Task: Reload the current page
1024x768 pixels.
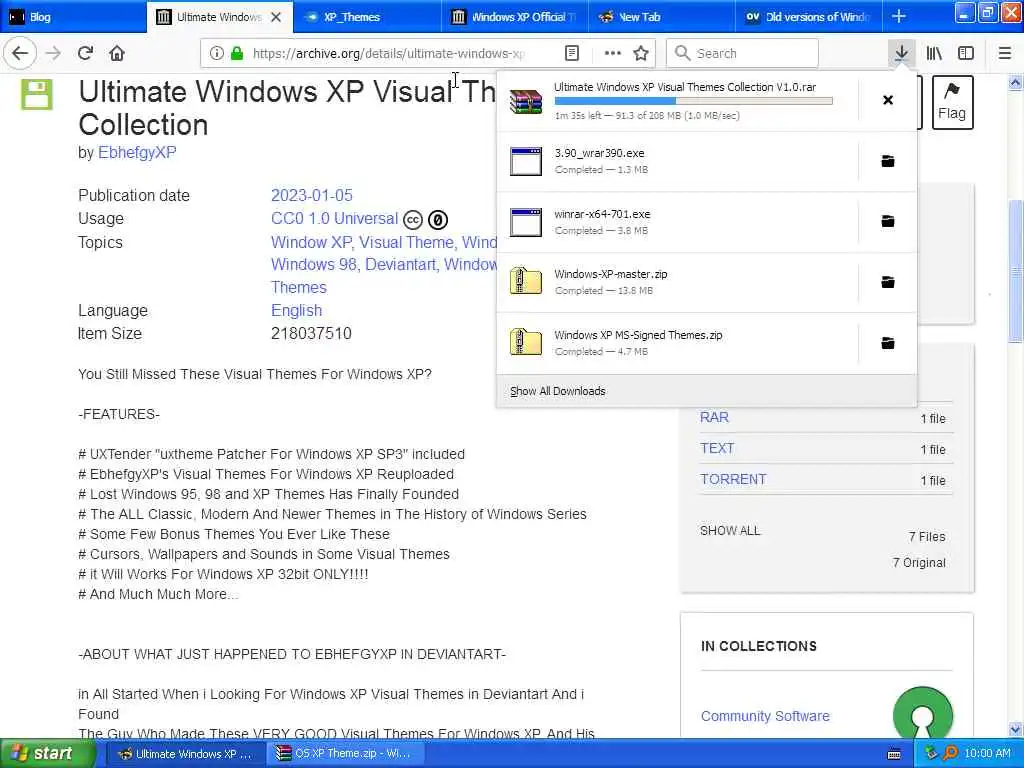Action: 85,53
